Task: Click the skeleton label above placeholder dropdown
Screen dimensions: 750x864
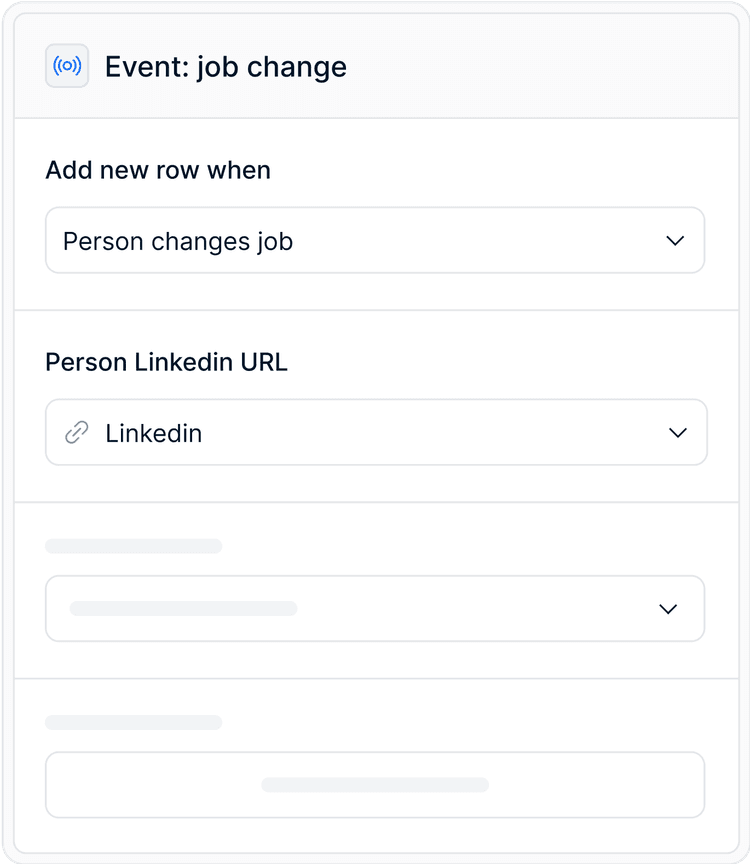Action: (x=133, y=546)
